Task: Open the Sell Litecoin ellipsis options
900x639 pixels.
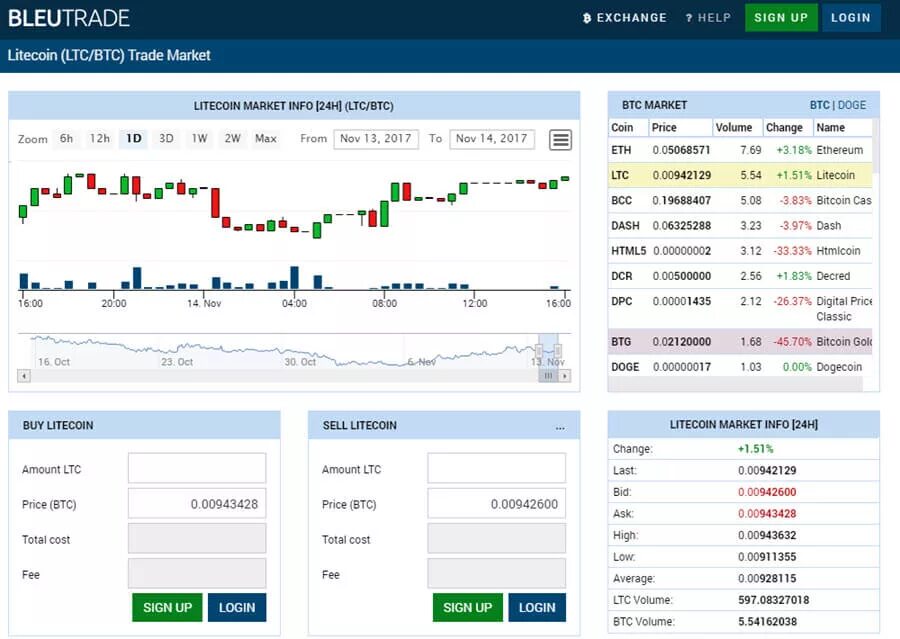Action: (x=560, y=427)
